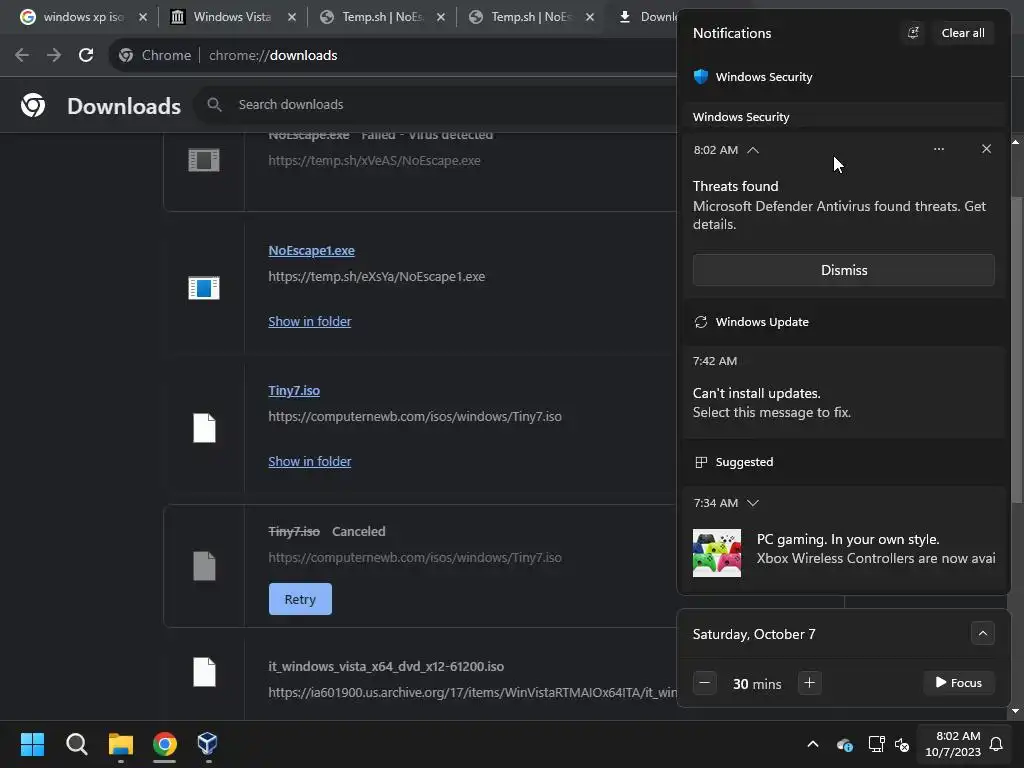This screenshot has width=1024, height=768.
Task: Click the Chrome back arrow
Action: coord(22,56)
